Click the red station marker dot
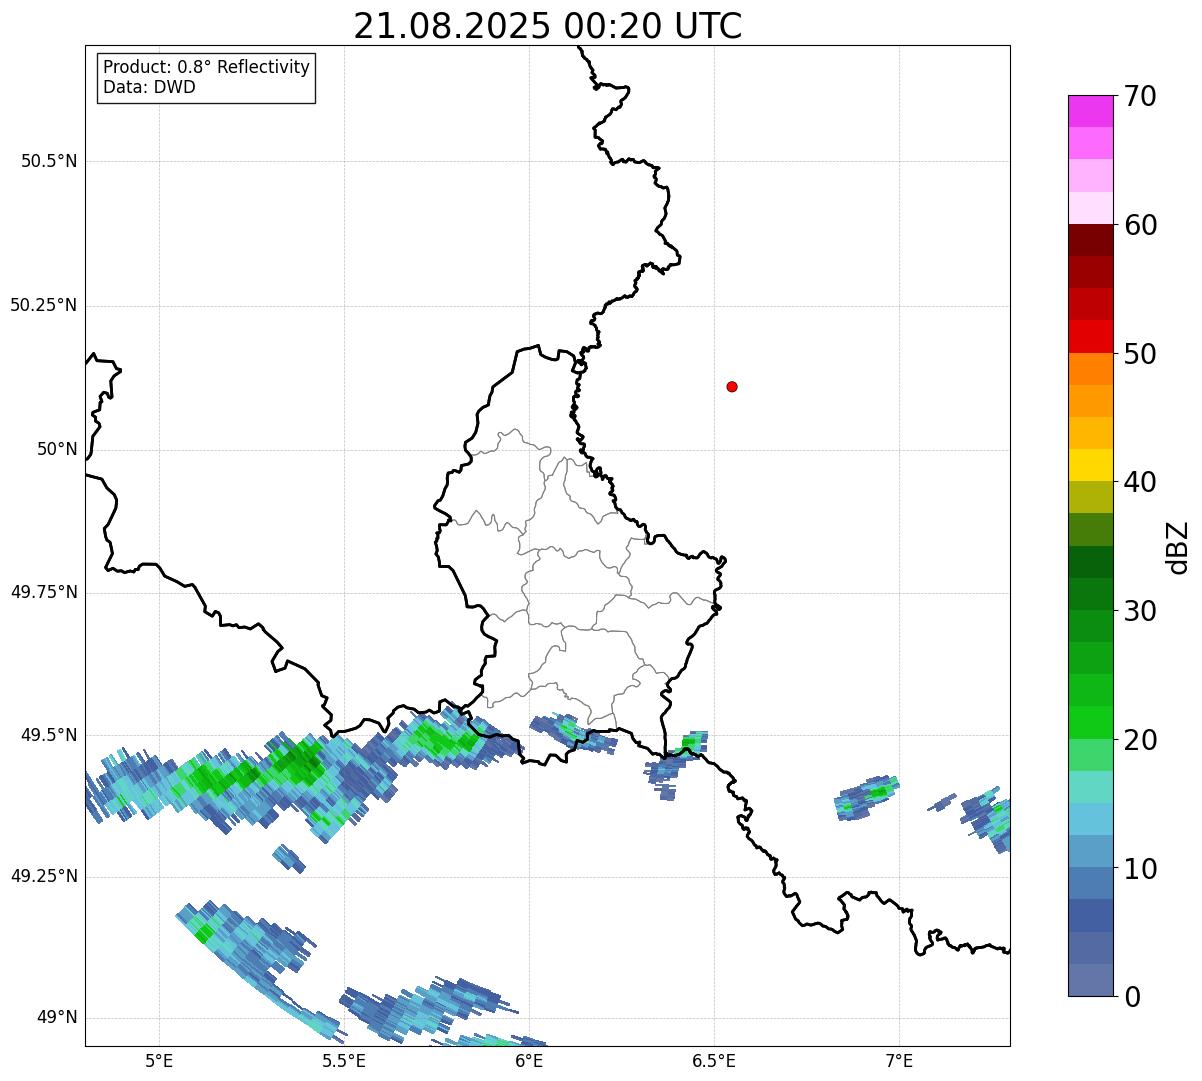 732,386
